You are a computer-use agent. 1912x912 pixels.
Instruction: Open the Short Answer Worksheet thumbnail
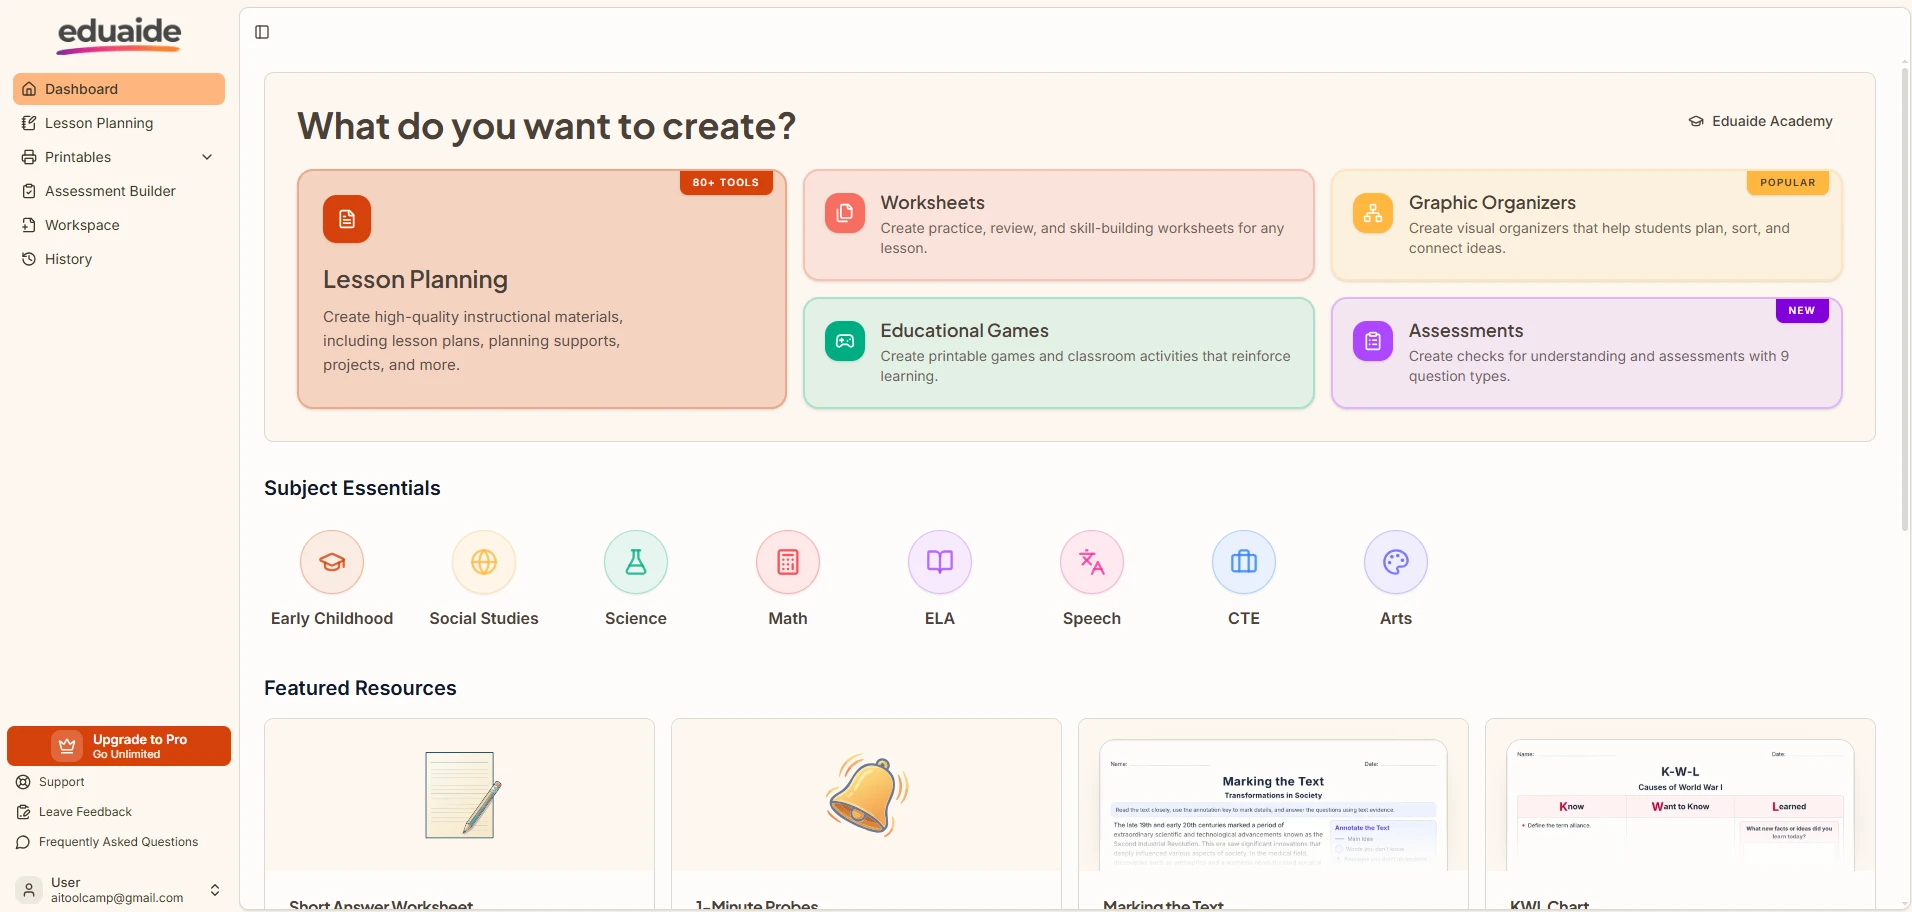tap(460, 795)
